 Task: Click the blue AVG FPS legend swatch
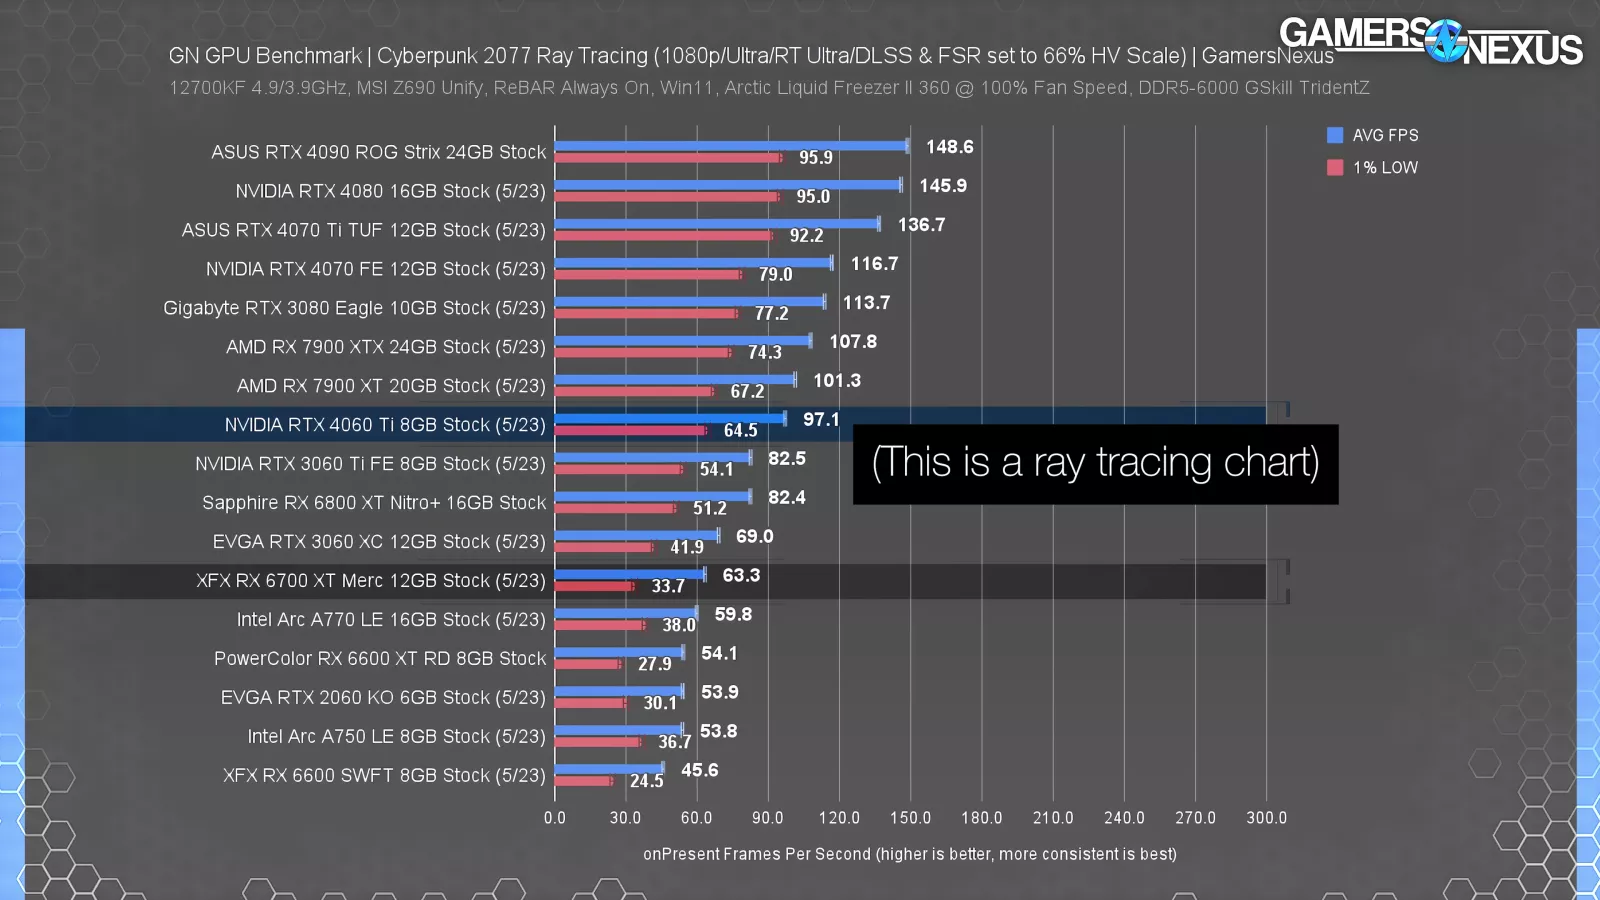(1335, 135)
